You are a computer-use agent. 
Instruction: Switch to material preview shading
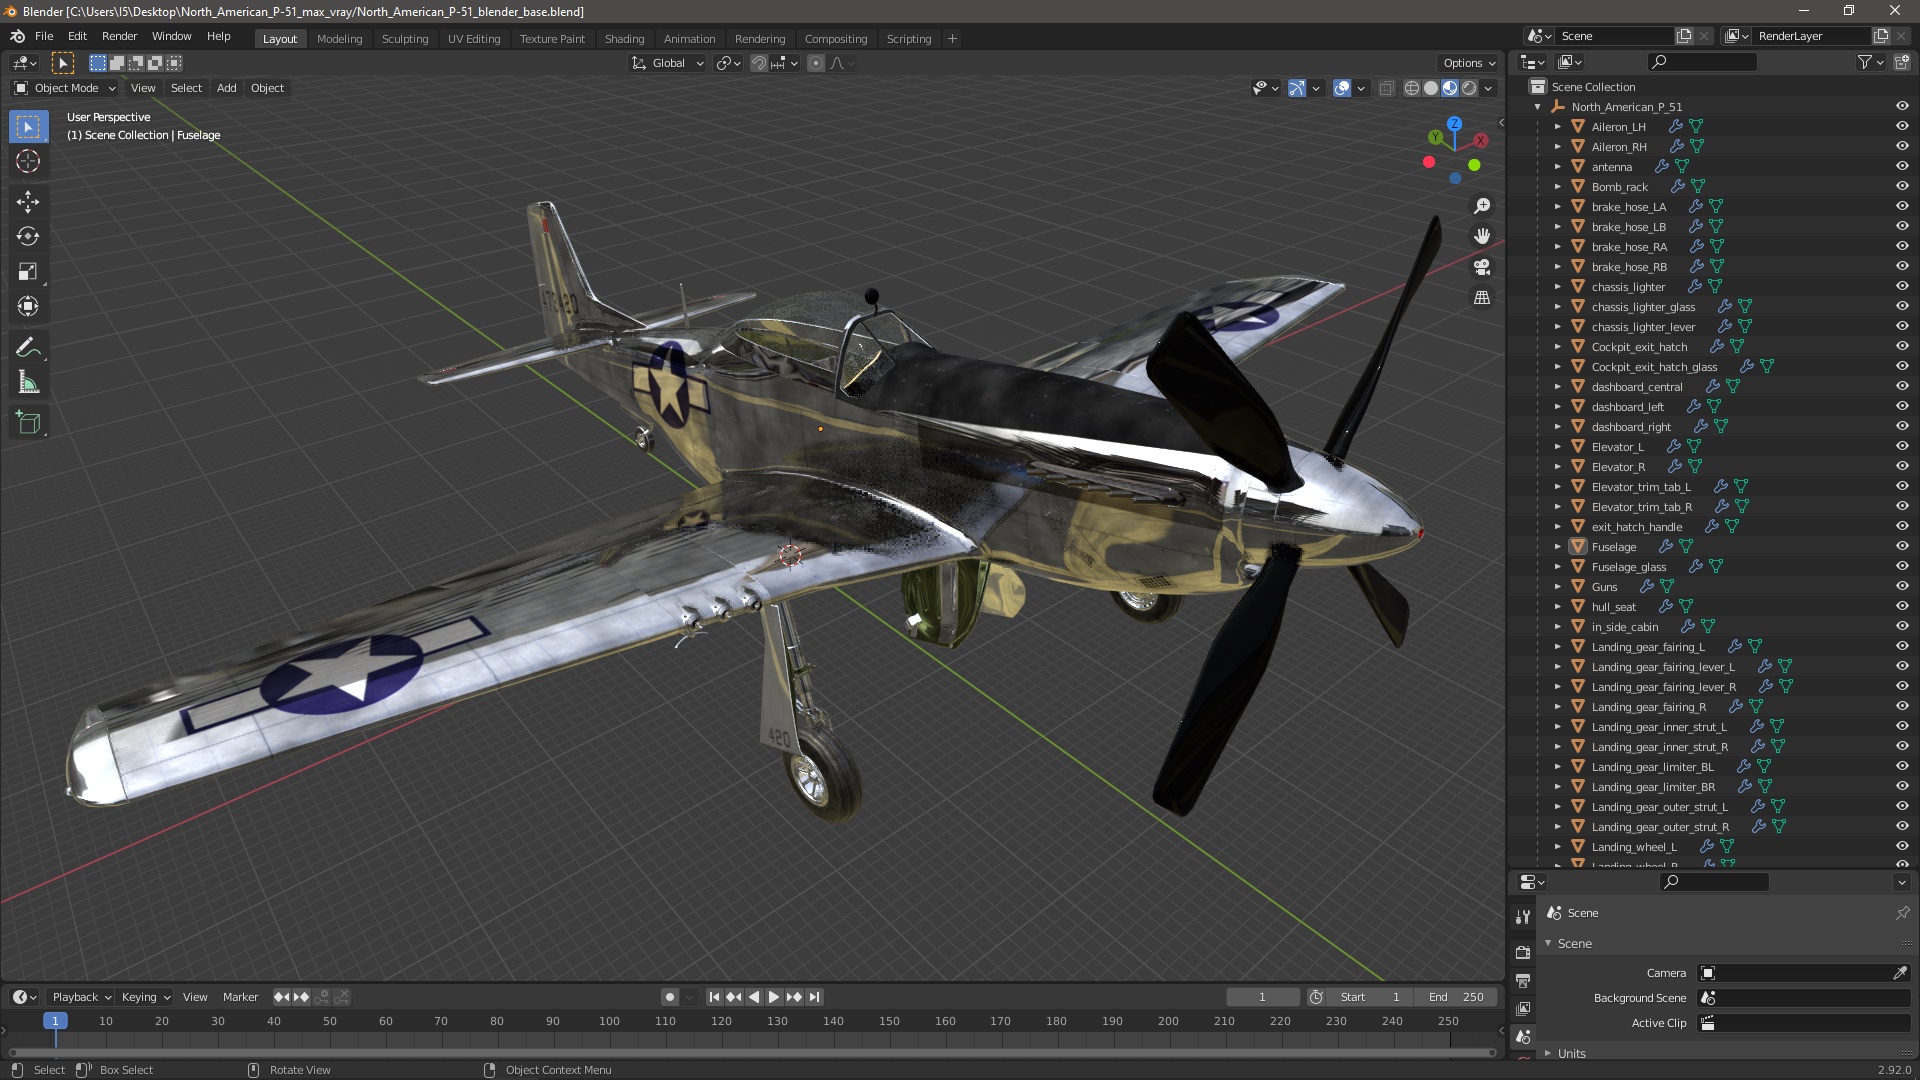tap(1450, 88)
